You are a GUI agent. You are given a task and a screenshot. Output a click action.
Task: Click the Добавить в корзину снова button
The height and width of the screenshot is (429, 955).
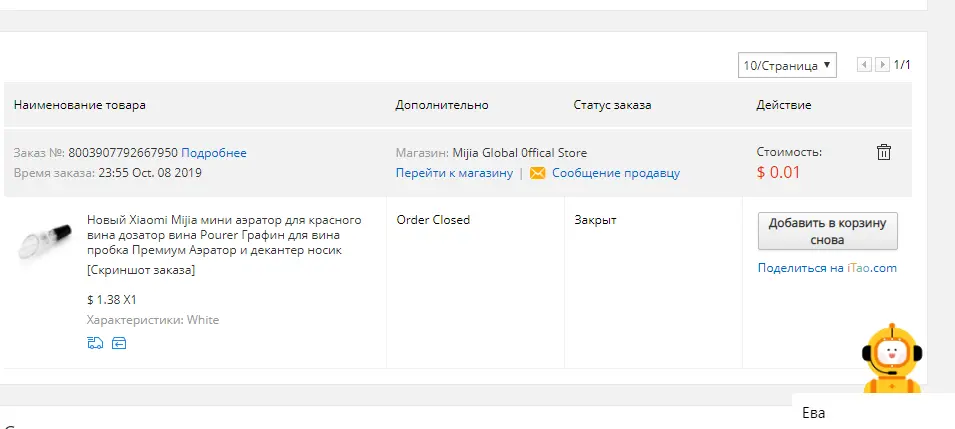(828, 231)
